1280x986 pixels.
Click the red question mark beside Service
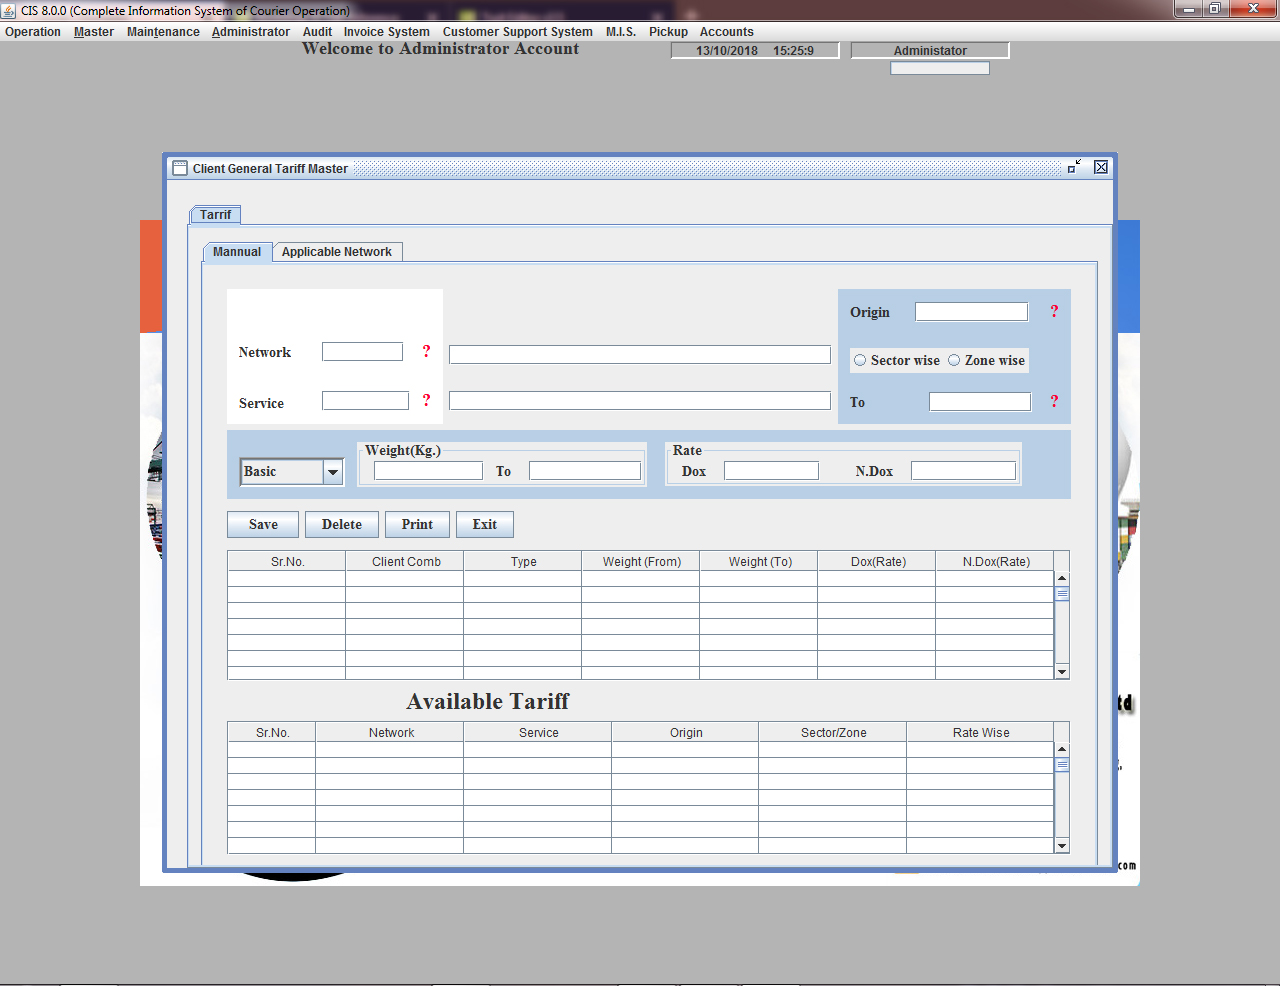[x=426, y=400]
